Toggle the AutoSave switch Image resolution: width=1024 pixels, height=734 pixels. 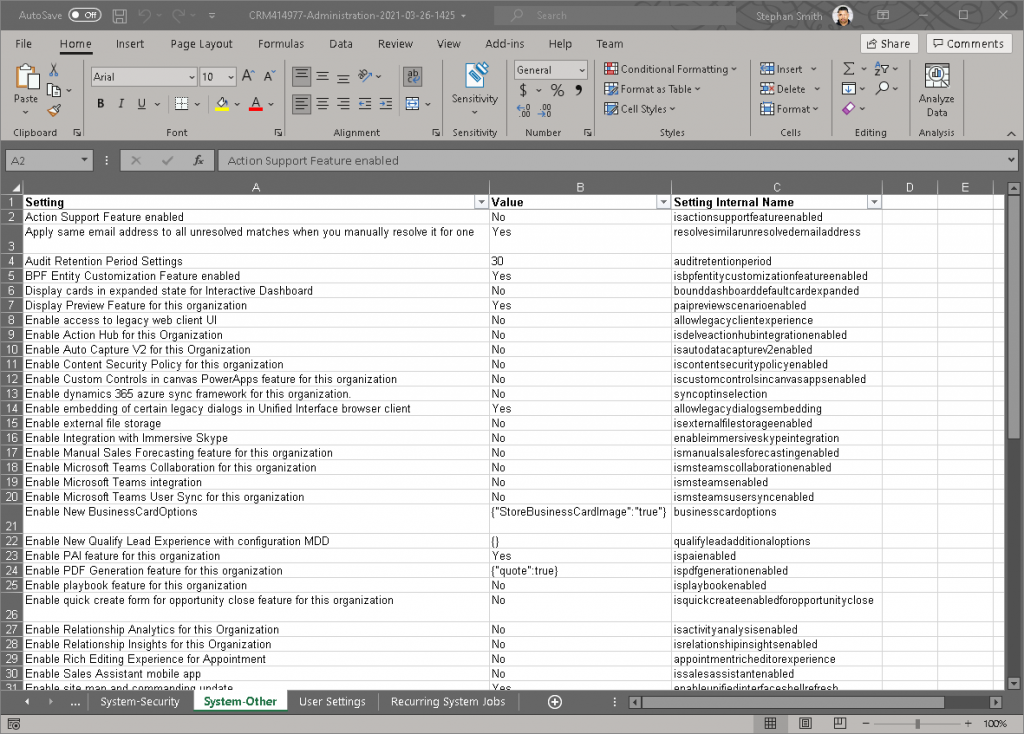84,16
